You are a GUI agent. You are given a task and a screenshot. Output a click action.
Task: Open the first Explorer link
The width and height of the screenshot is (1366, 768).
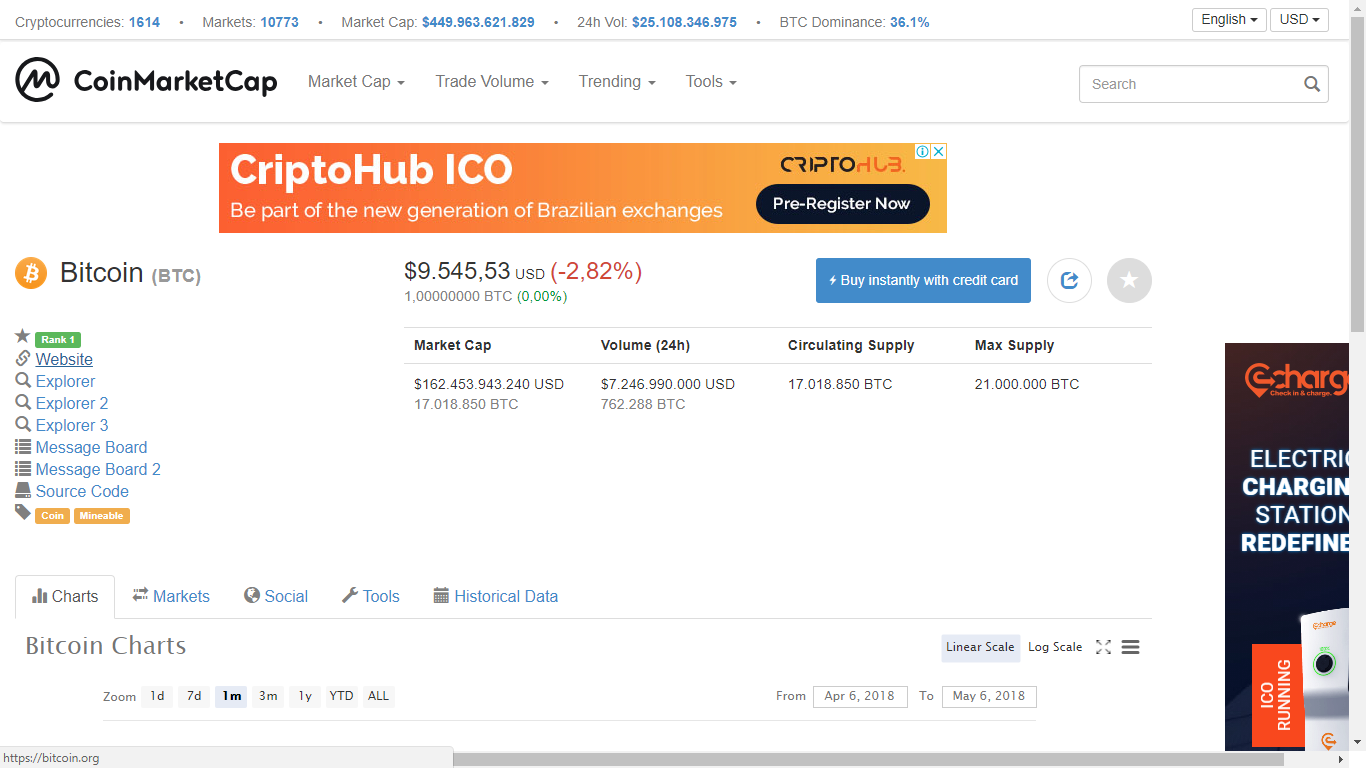pos(65,382)
